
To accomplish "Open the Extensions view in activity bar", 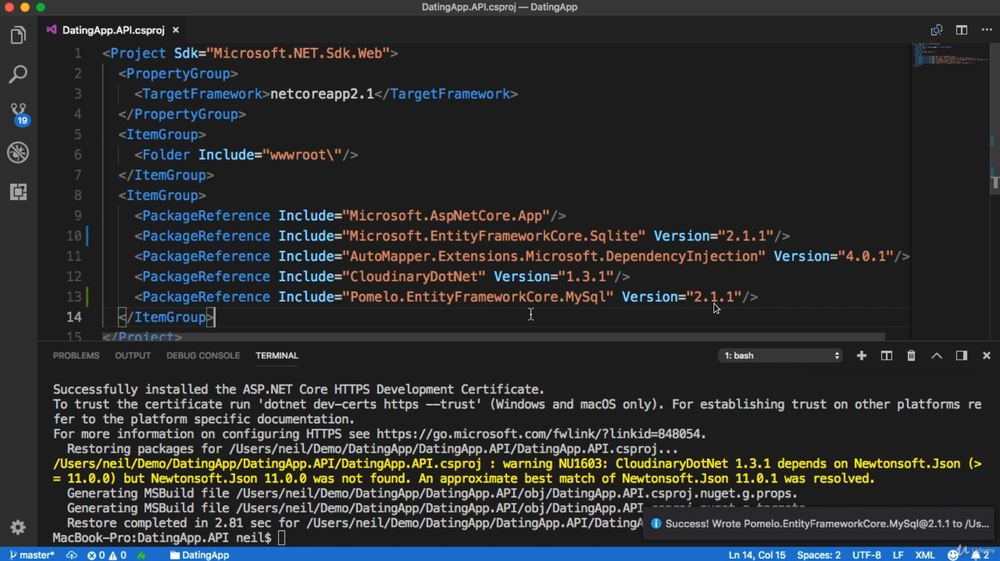I will pyautogui.click(x=18, y=191).
